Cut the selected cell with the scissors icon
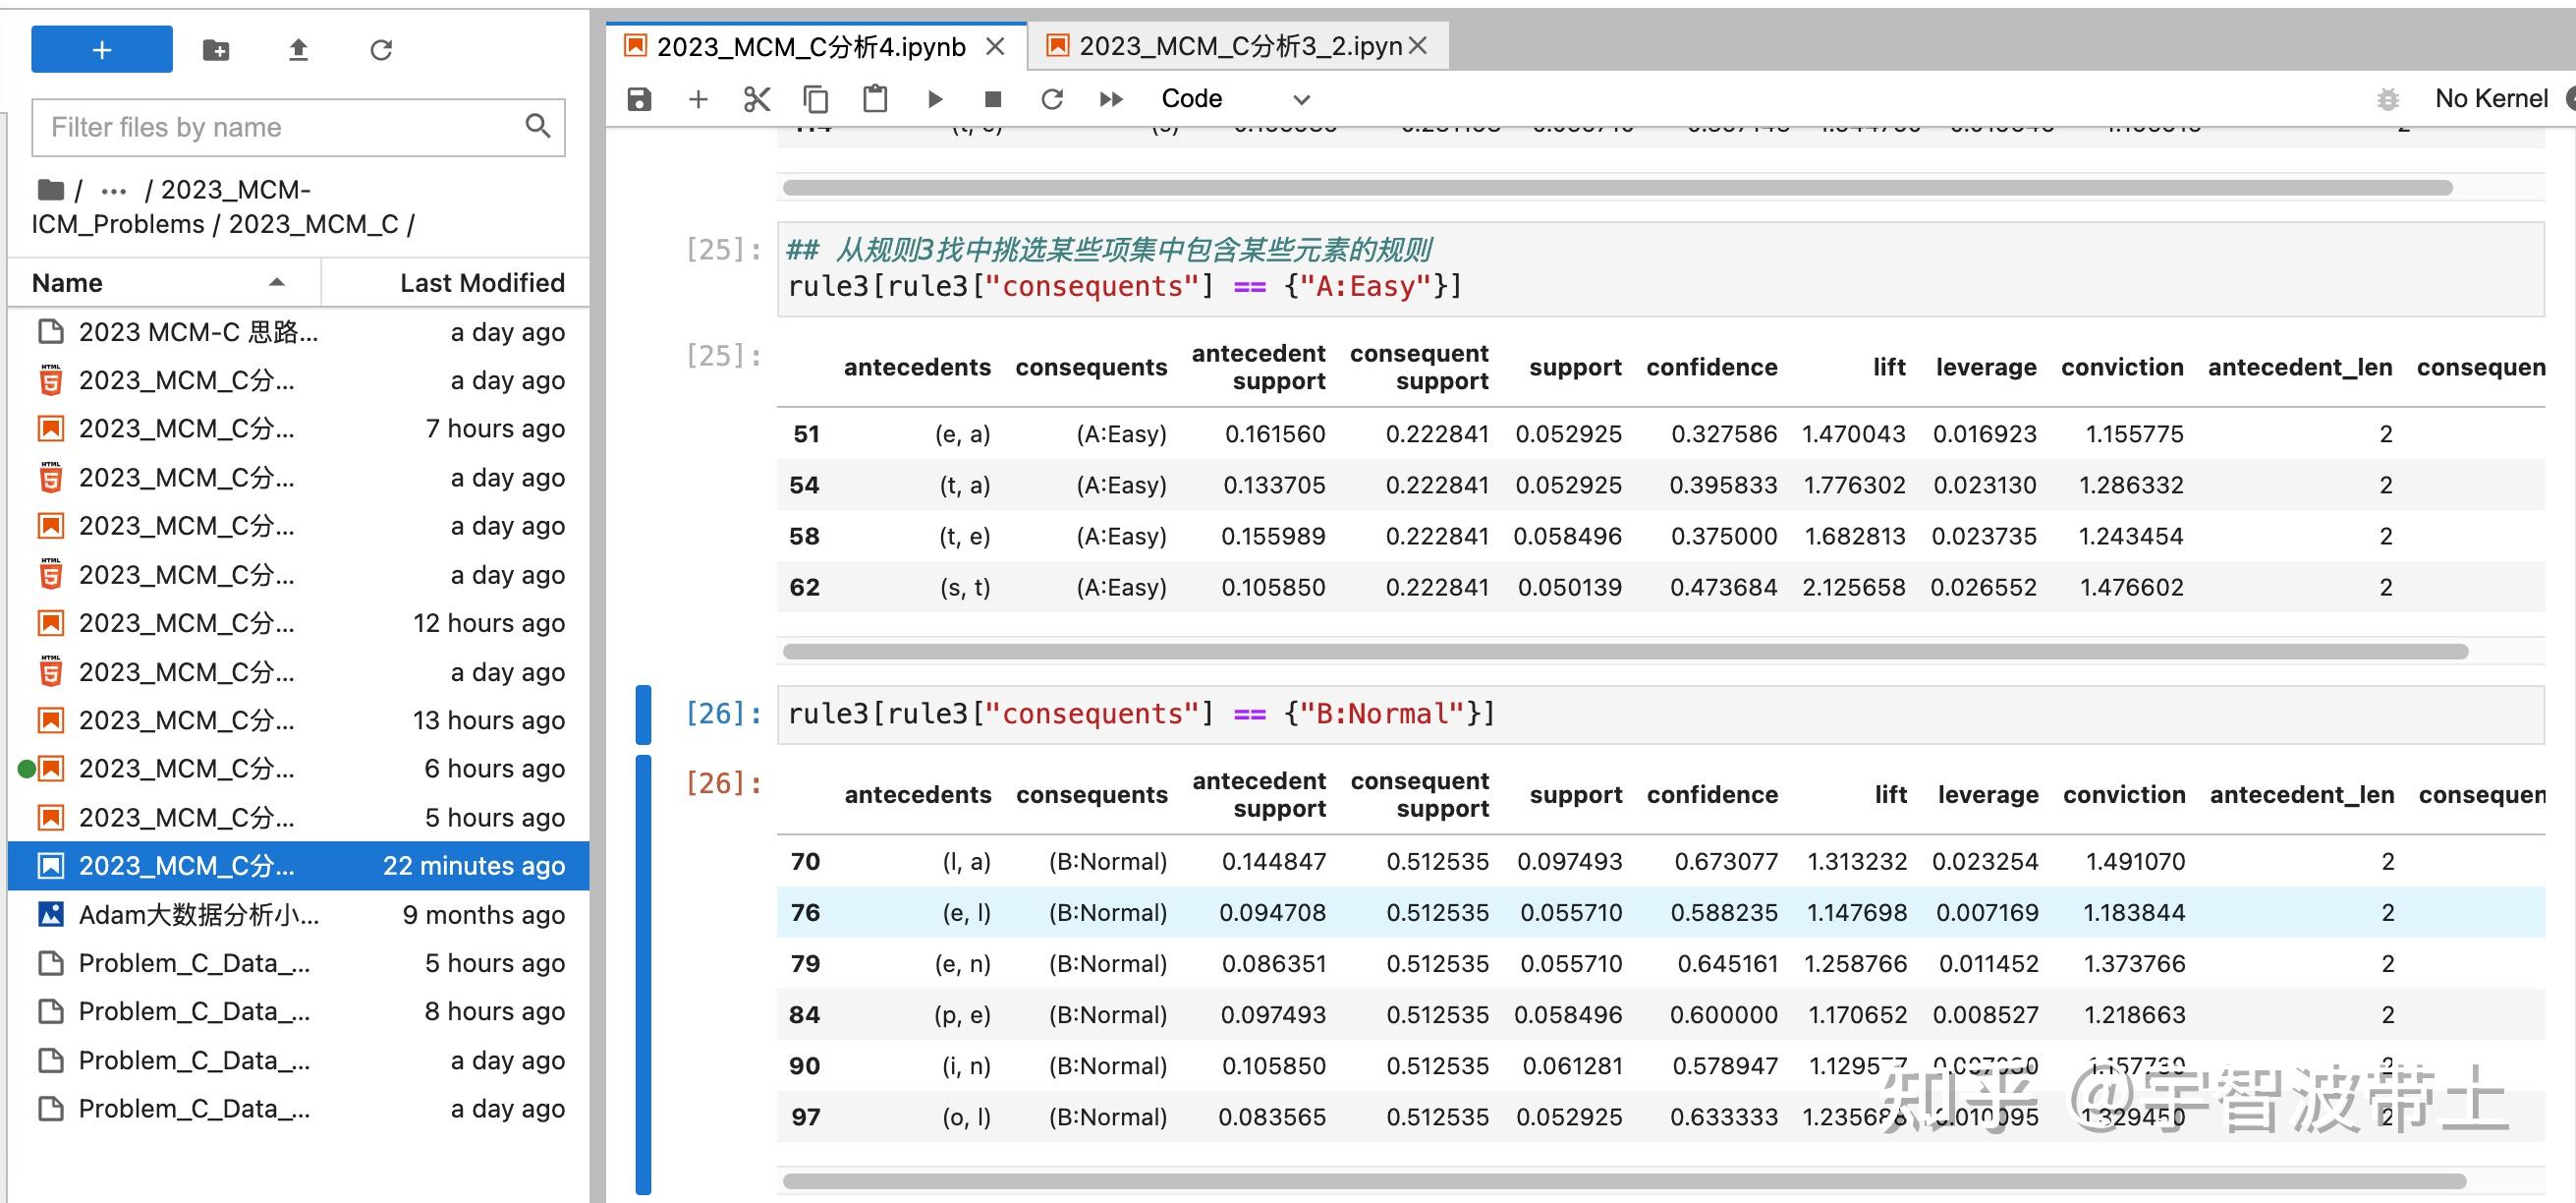The image size is (2576, 1203). 757,99
